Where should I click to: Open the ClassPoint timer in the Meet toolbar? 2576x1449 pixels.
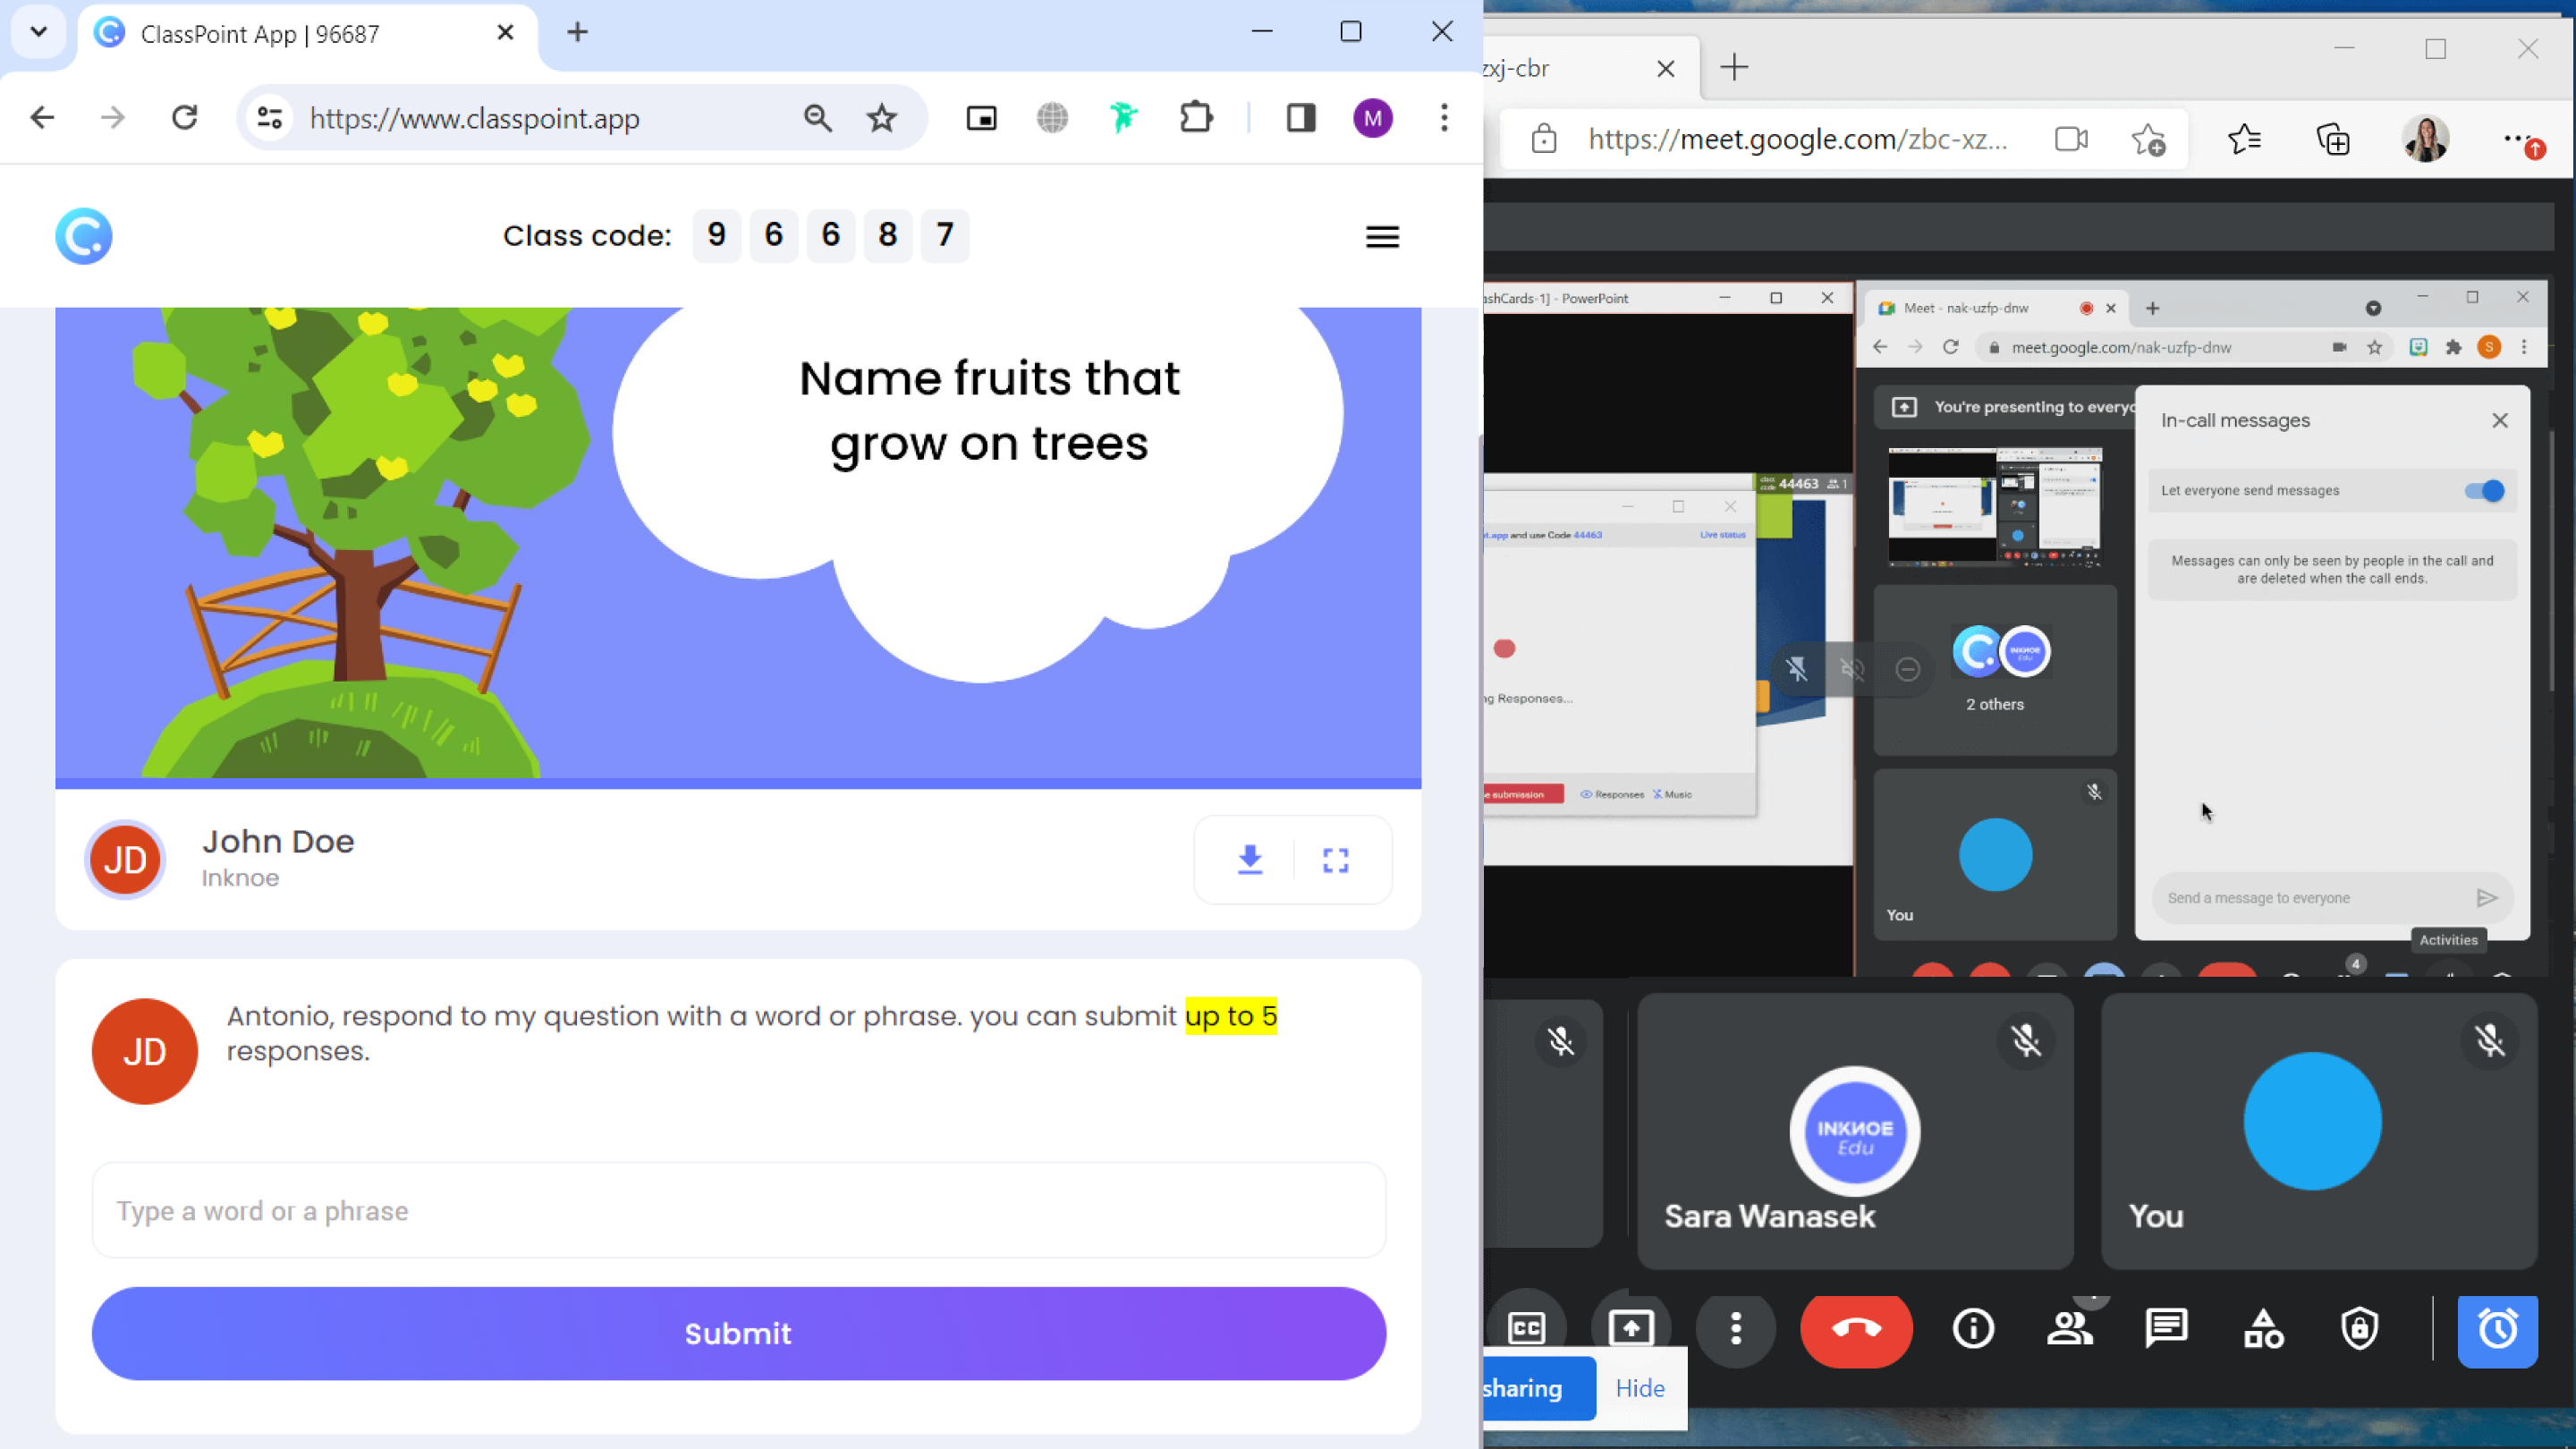[x=2499, y=1330]
